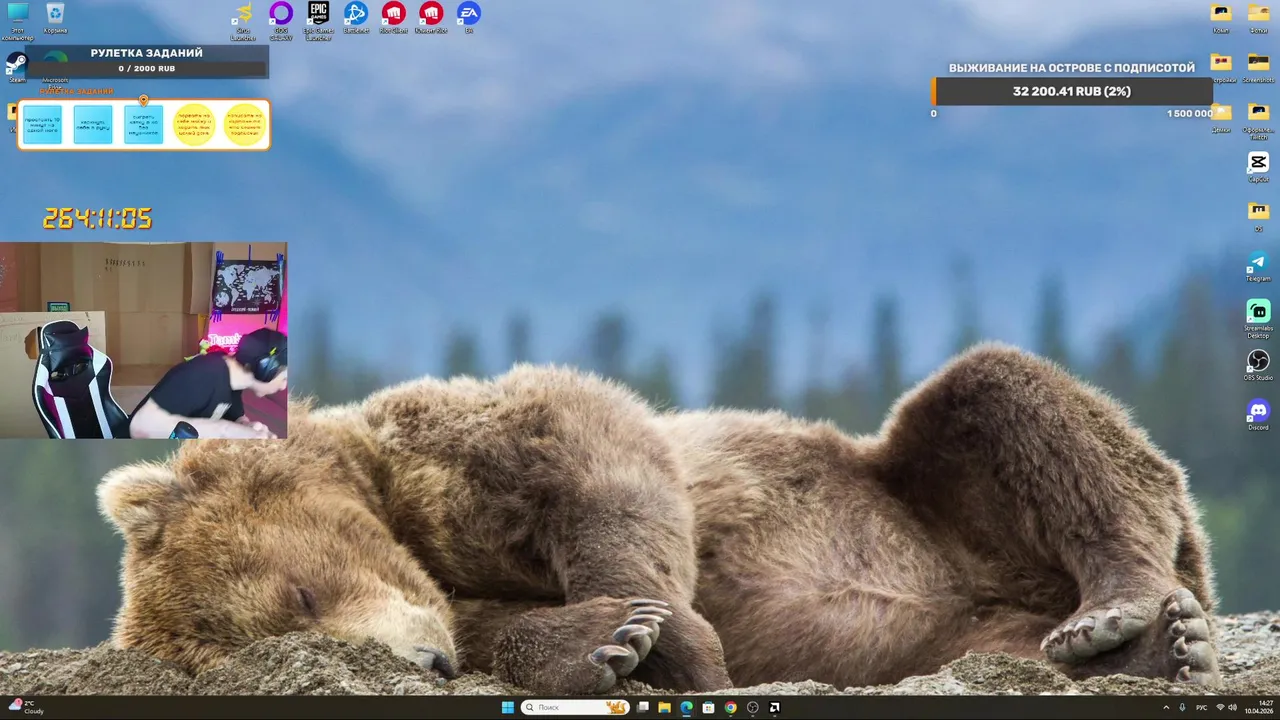Open the Telegram desktop shortcut

1258,266
